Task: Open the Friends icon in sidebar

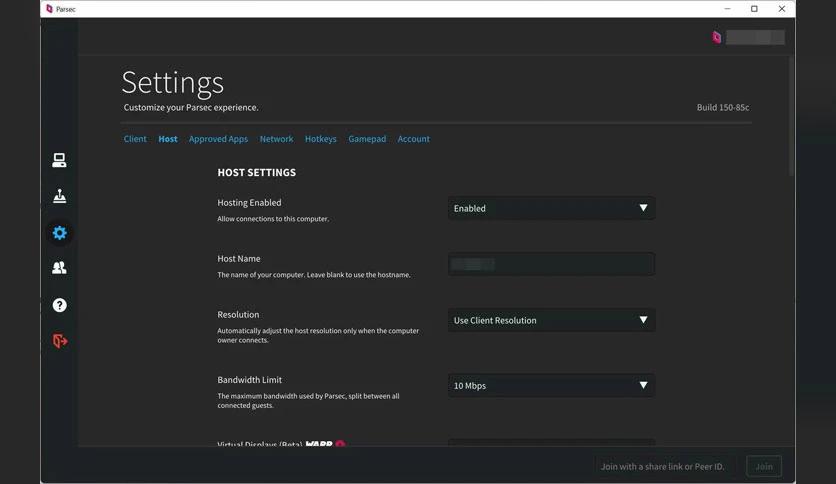Action: [x=59, y=268]
